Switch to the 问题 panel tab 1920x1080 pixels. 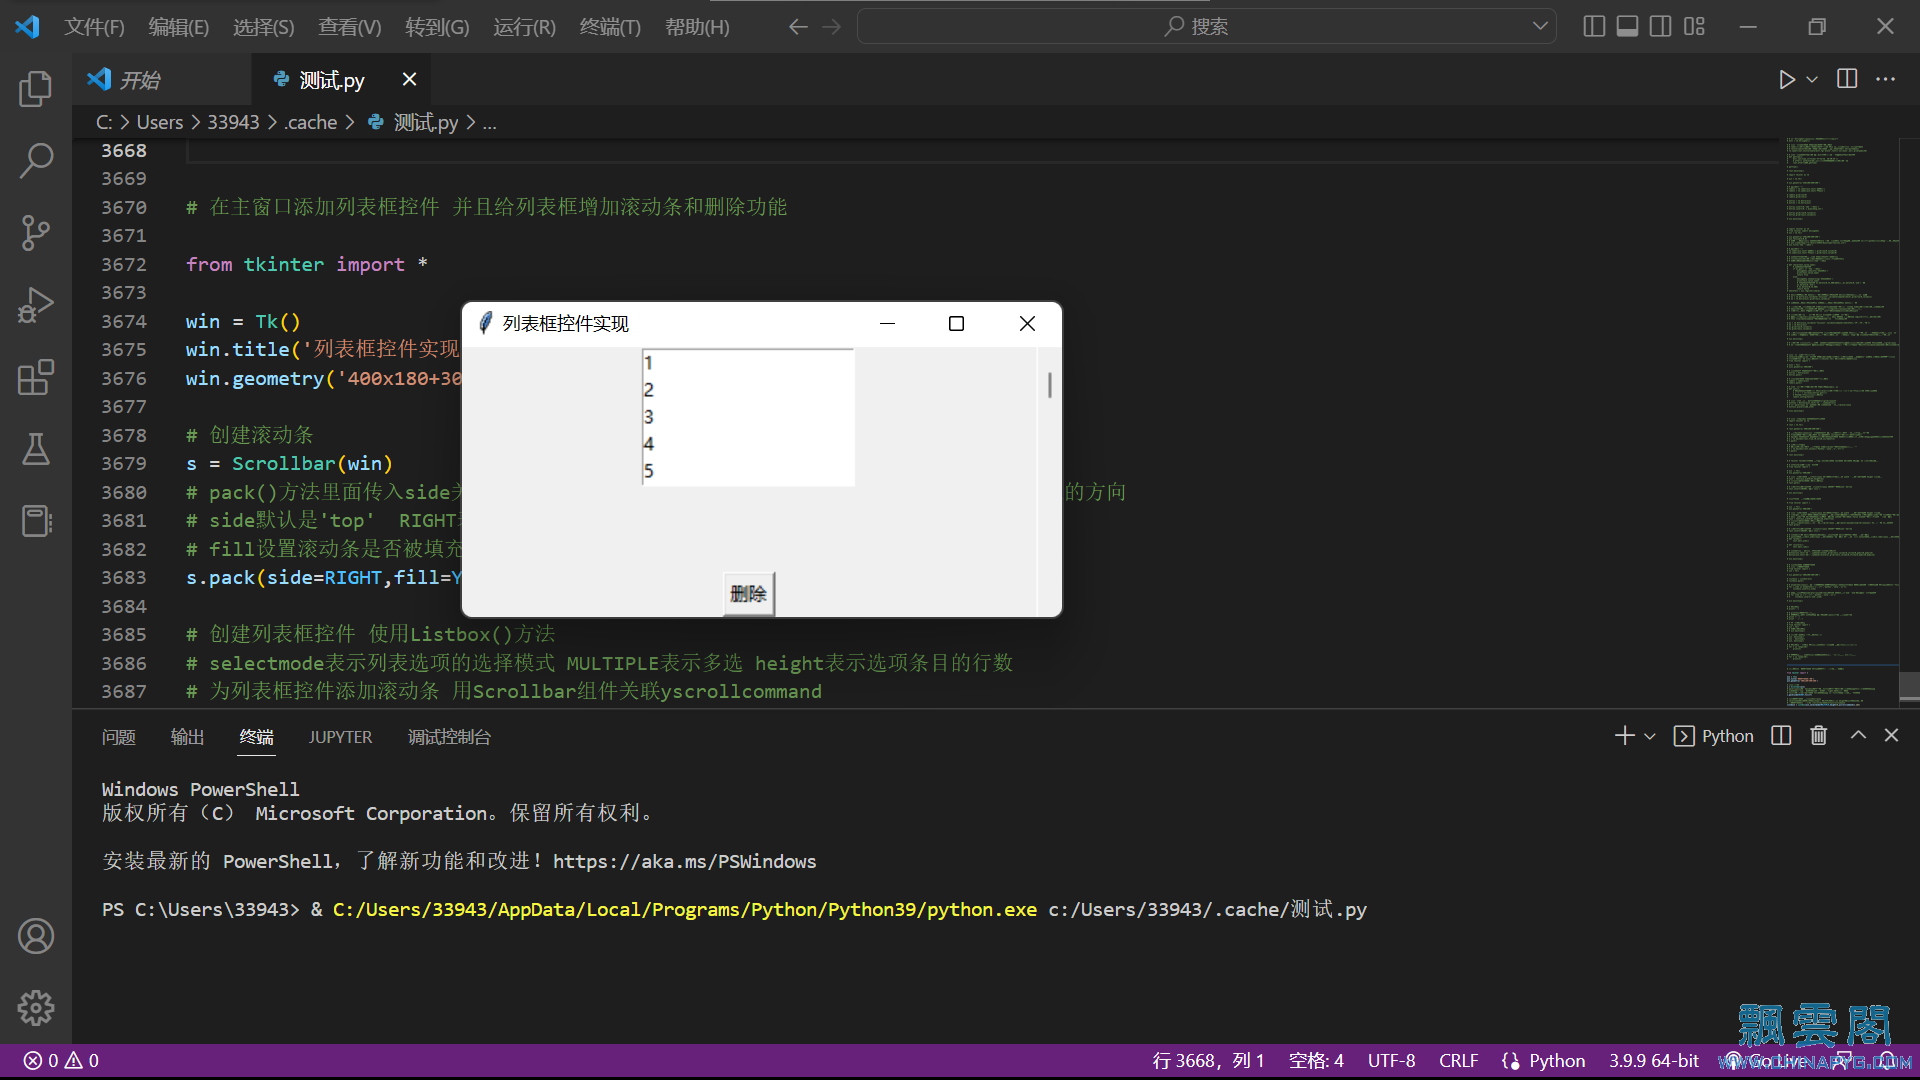(x=118, y=737)
